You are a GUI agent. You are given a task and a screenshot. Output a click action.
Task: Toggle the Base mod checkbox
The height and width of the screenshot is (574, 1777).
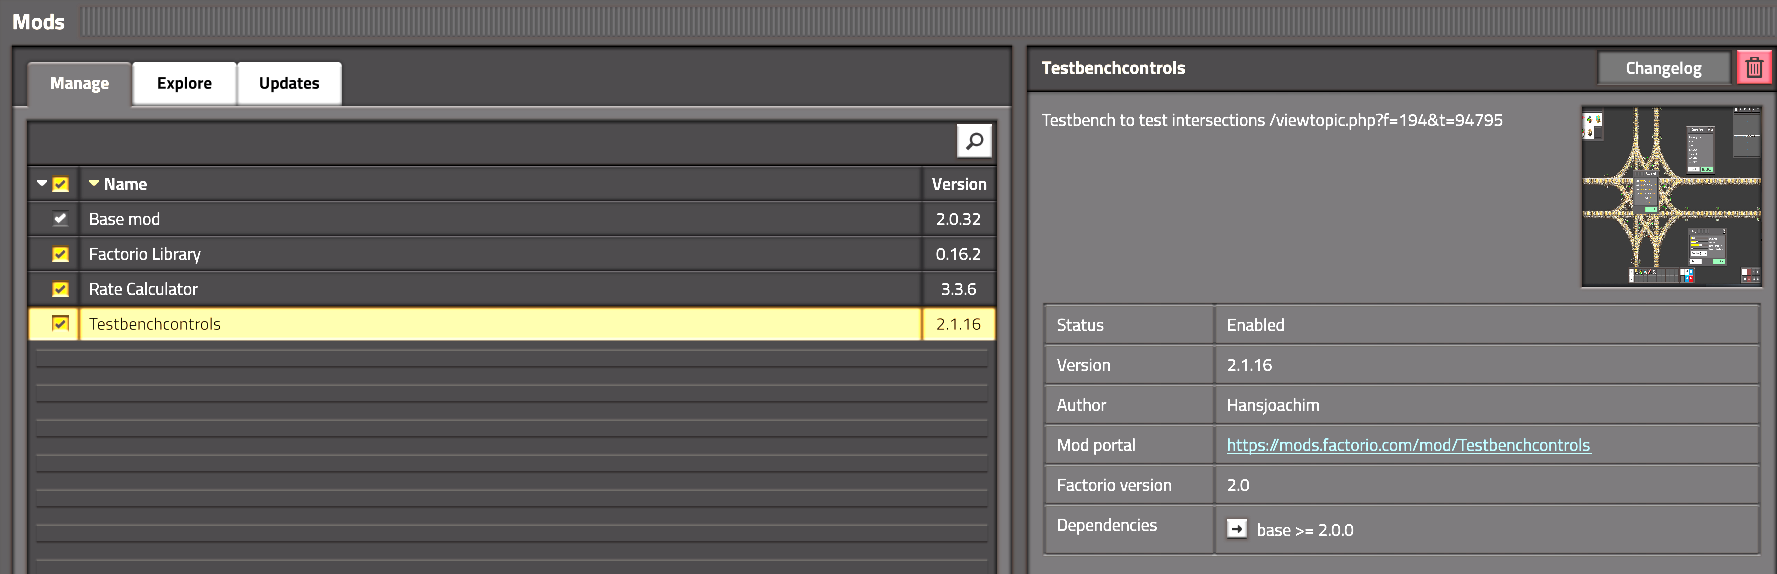pos(60,219)
